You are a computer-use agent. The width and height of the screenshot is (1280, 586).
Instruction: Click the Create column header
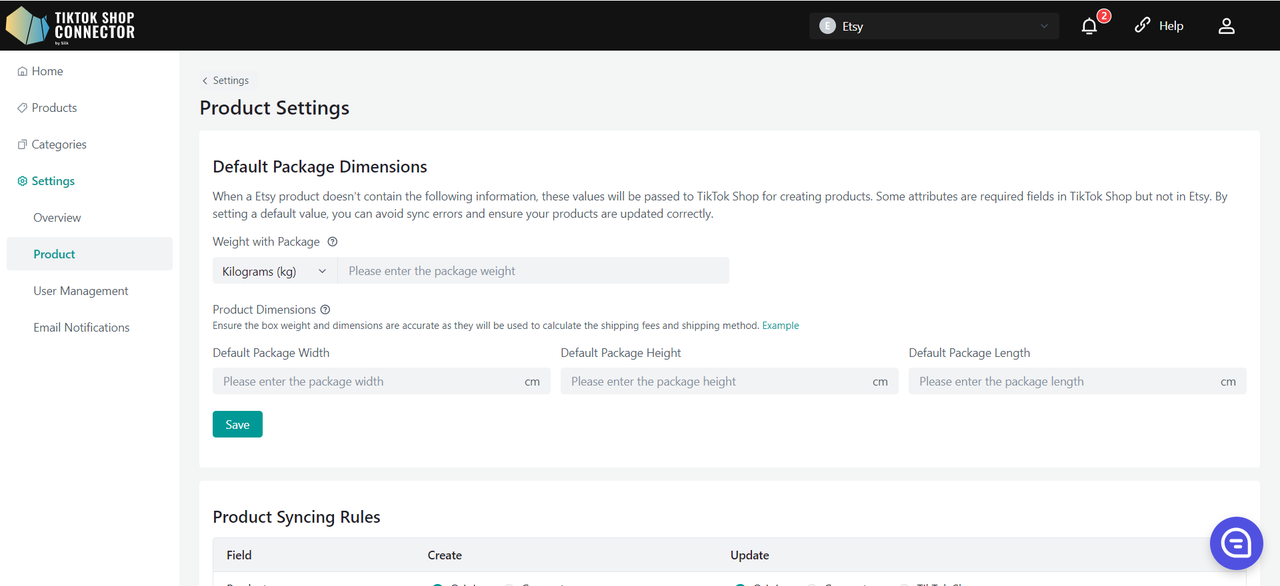pyautogui.click(x=445, y=555)
